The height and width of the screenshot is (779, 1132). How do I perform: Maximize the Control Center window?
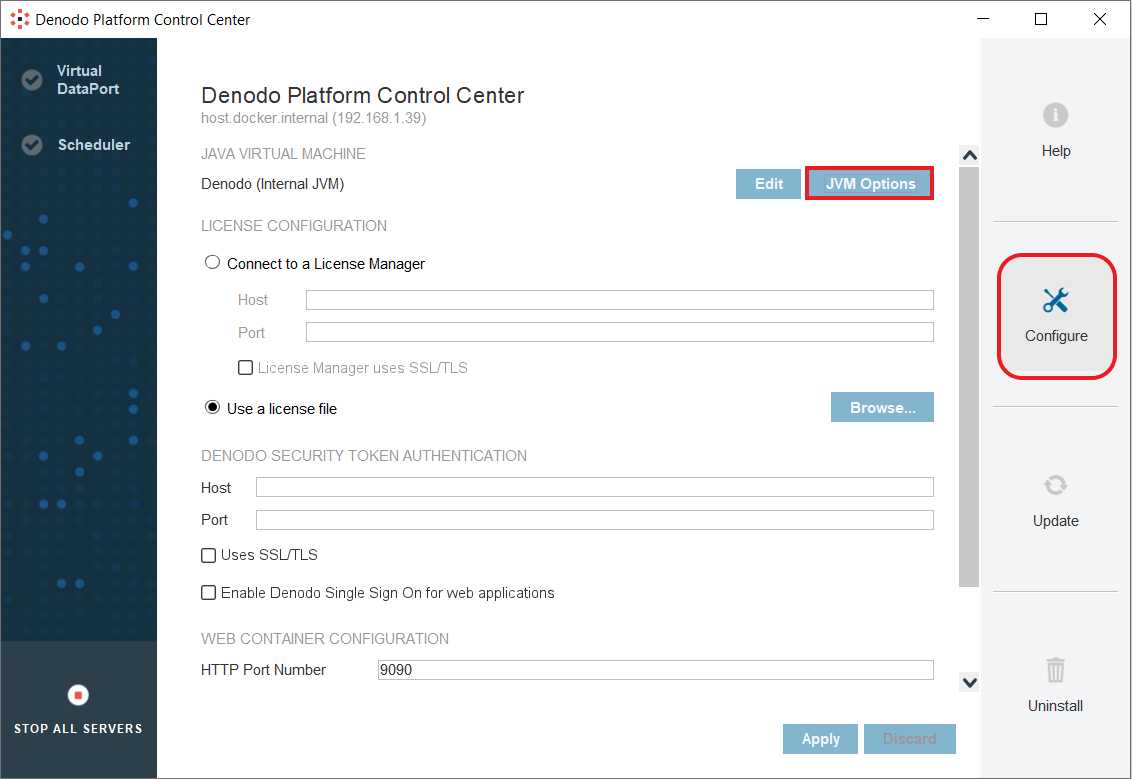[x=1040, y=19]
